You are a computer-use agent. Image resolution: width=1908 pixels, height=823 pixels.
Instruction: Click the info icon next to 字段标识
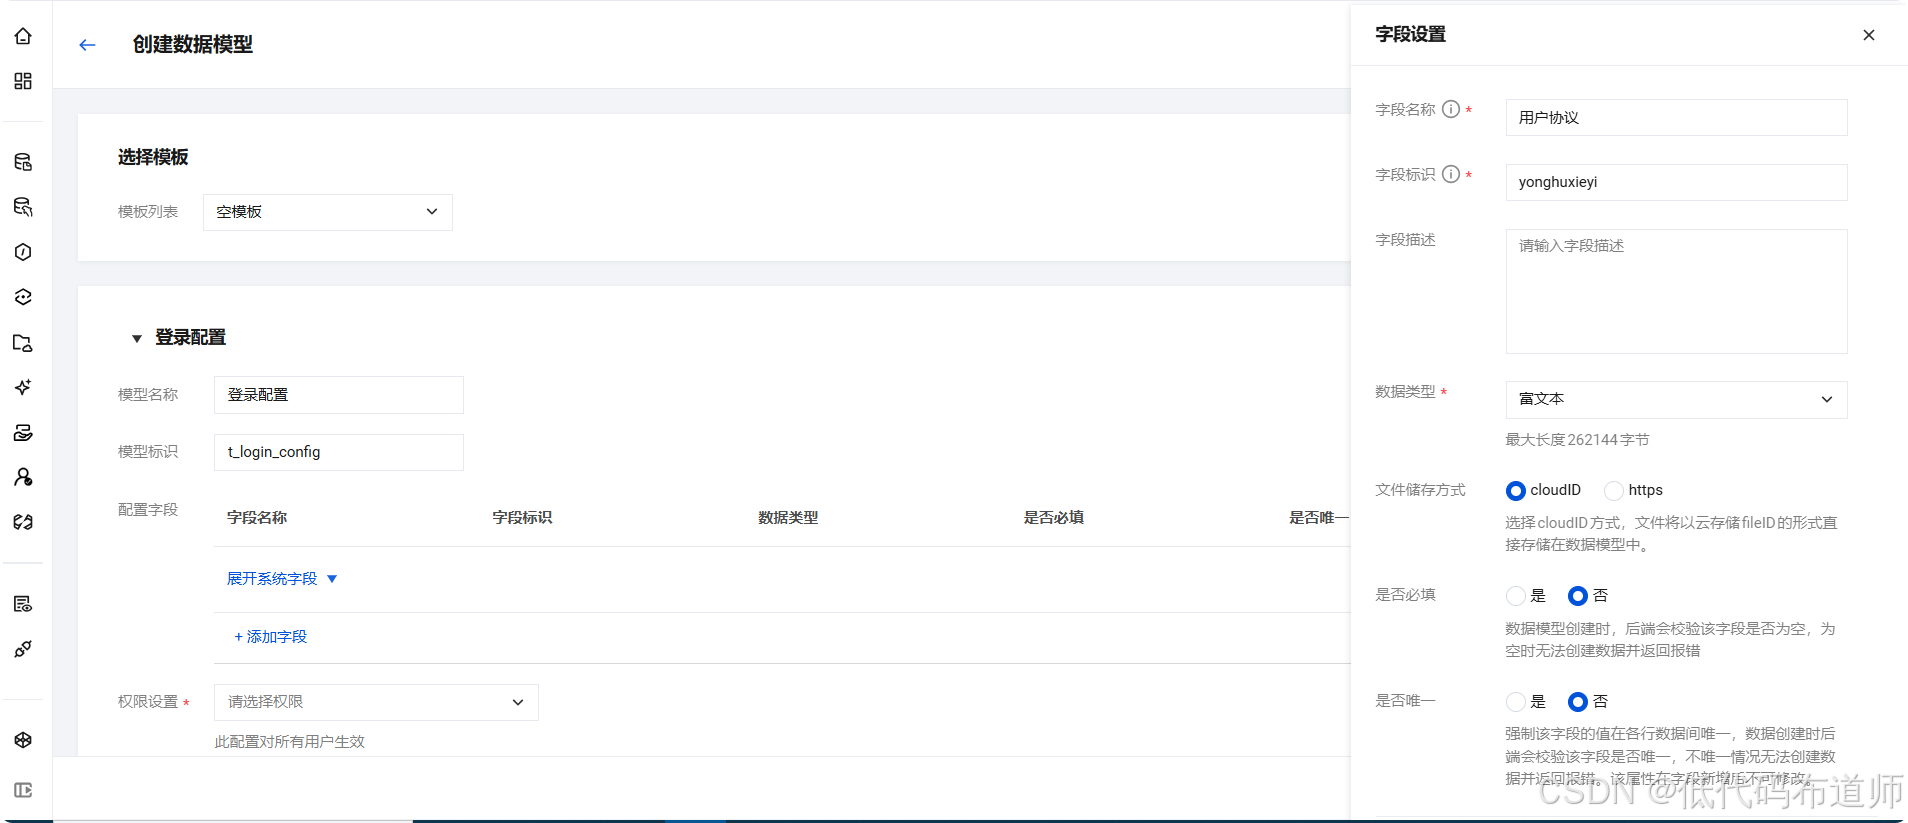pyautogui.click(x=1451, y=174)
